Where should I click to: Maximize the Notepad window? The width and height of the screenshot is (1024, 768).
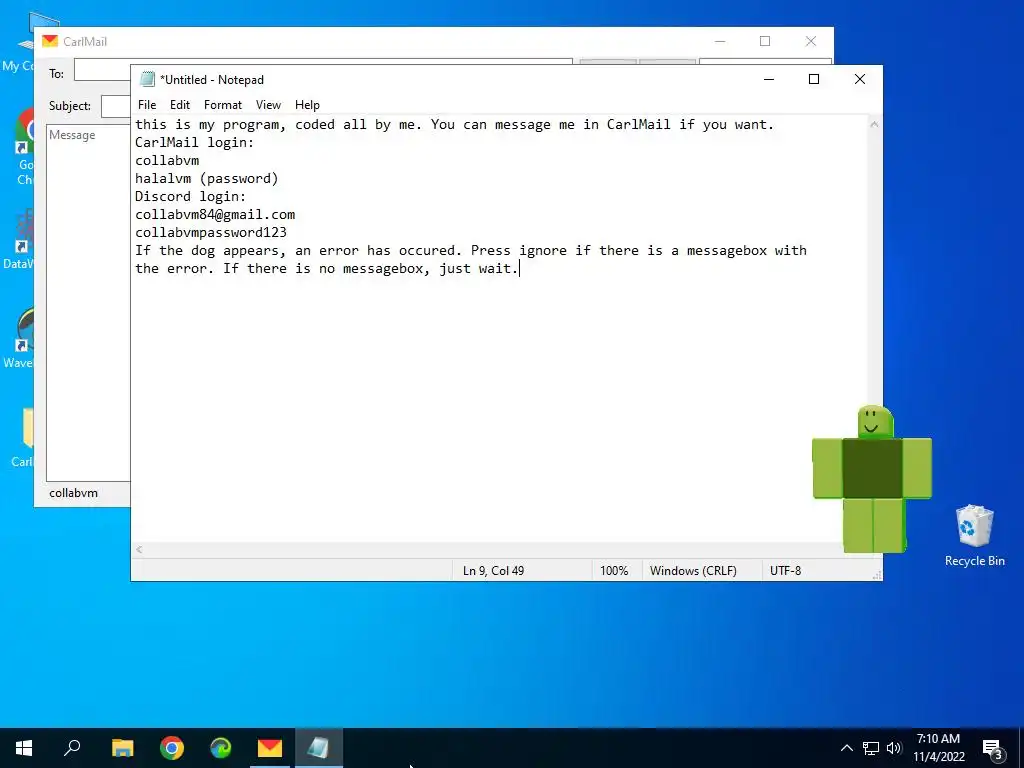(x=814, y=79)
